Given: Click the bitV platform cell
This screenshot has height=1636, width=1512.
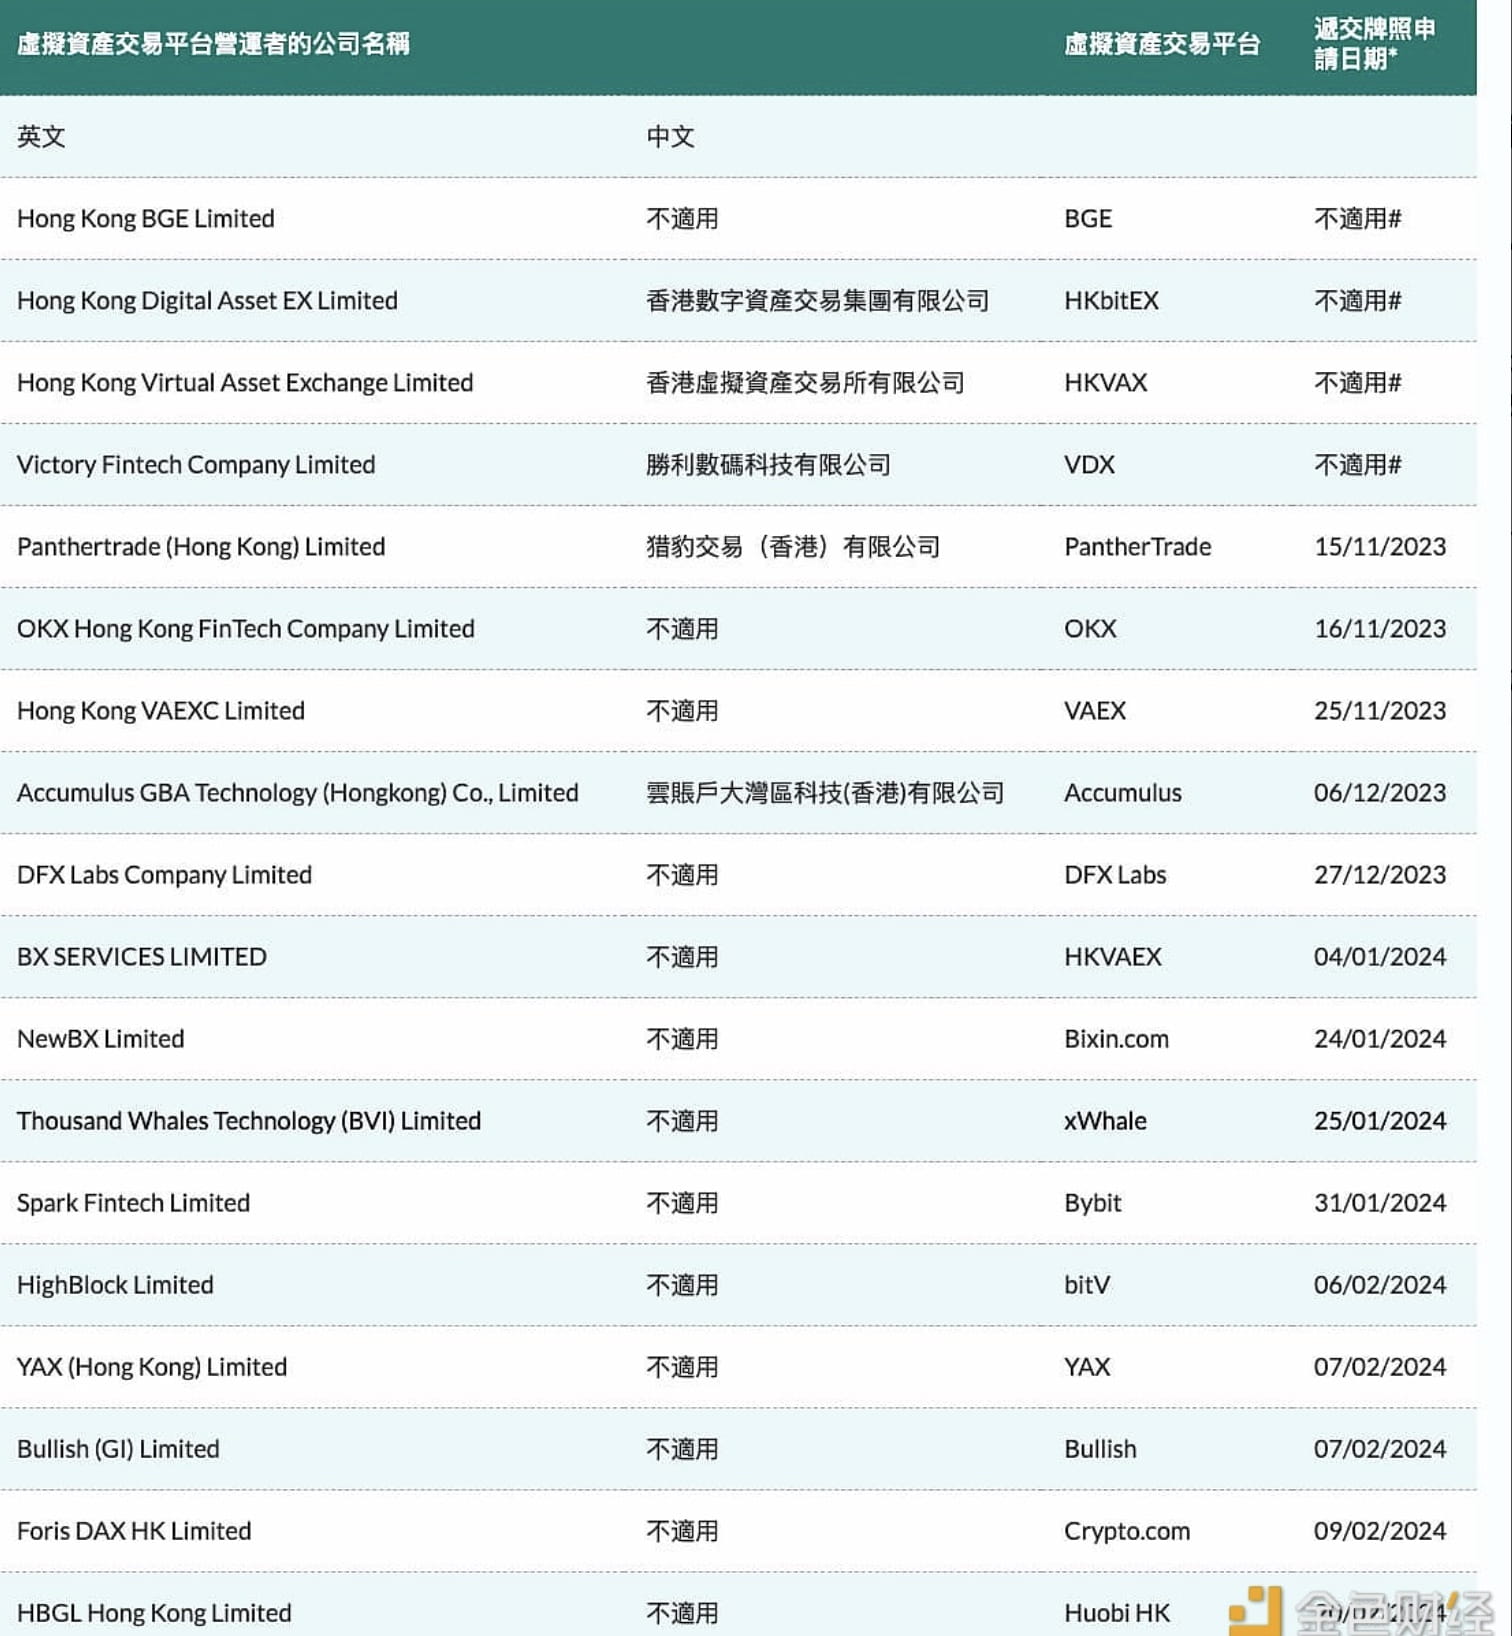Looking at the screenshot, I should 1087,1285.
